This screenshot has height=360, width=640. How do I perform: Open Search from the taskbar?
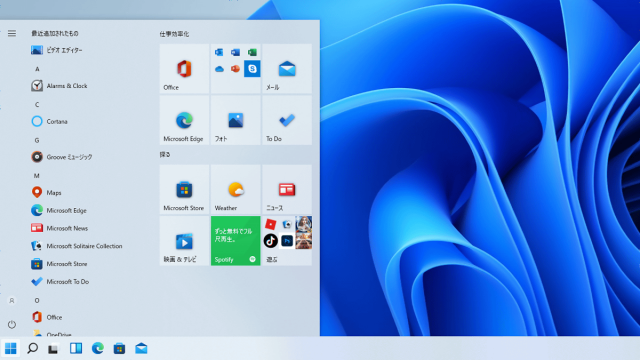pyautogui.click(x=32, y=348)
